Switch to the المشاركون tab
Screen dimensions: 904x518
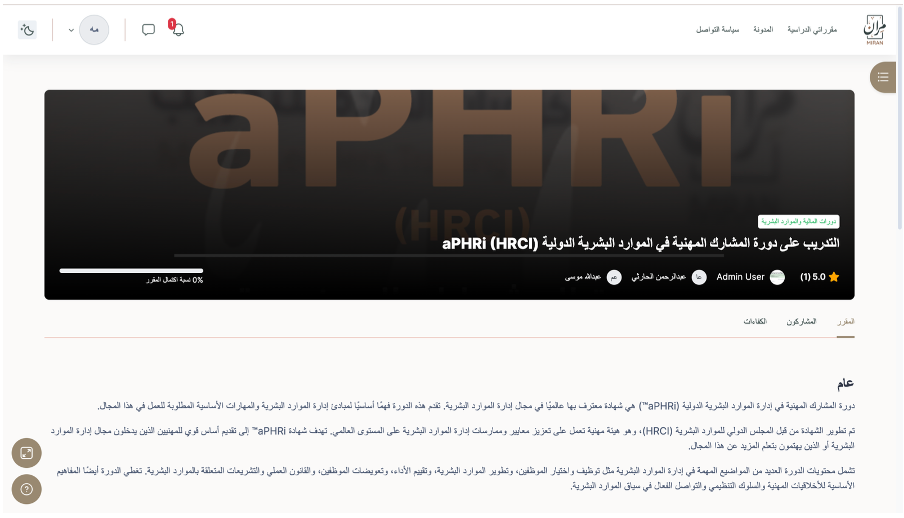pos(801,322)
